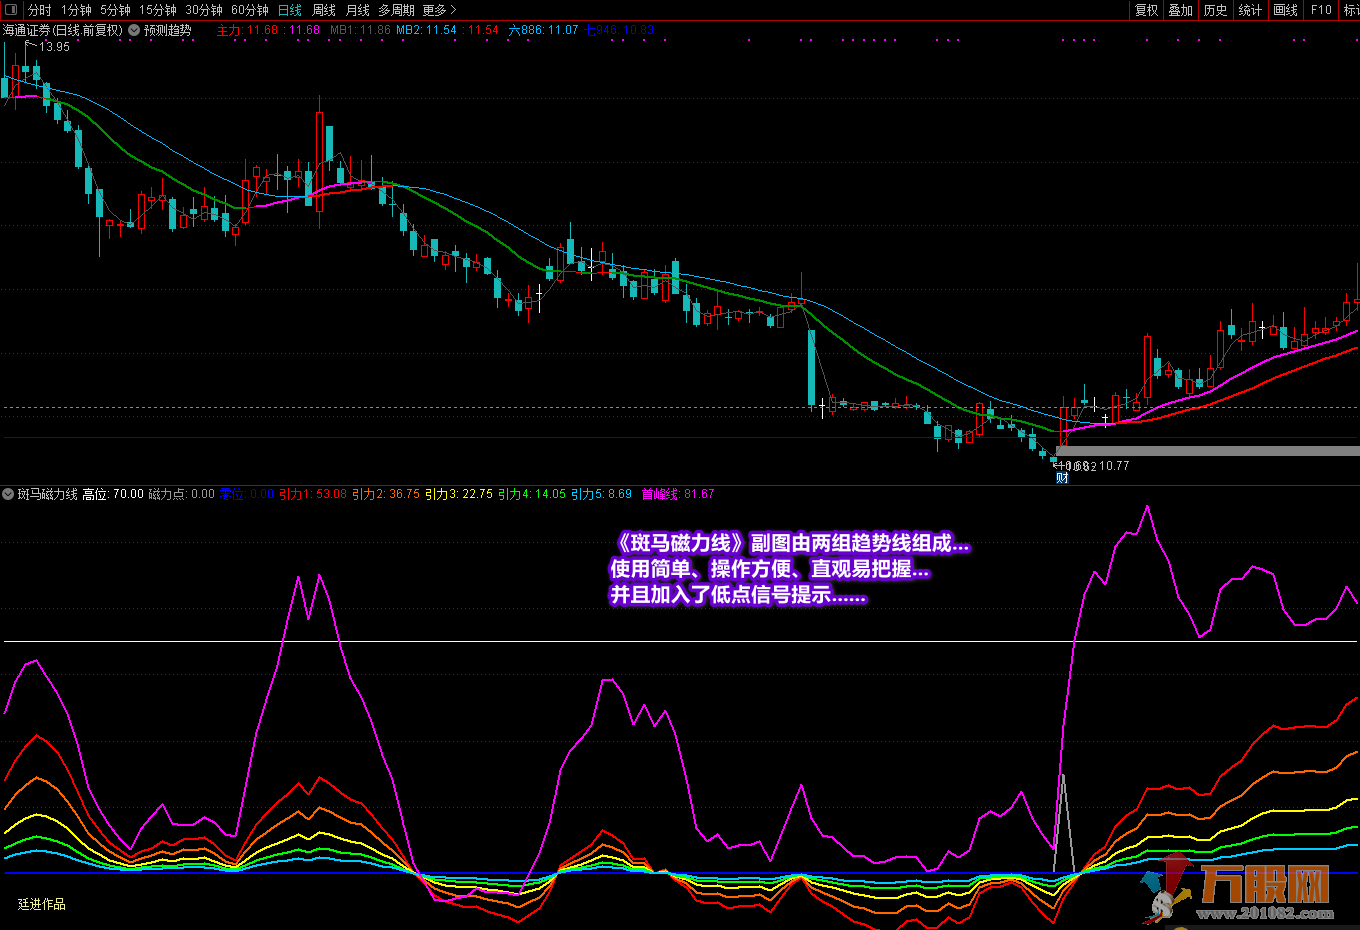Click the 叠加 overlay button
The image size is (1360, 930).
pyautogui.click(x=1181, y=10)
